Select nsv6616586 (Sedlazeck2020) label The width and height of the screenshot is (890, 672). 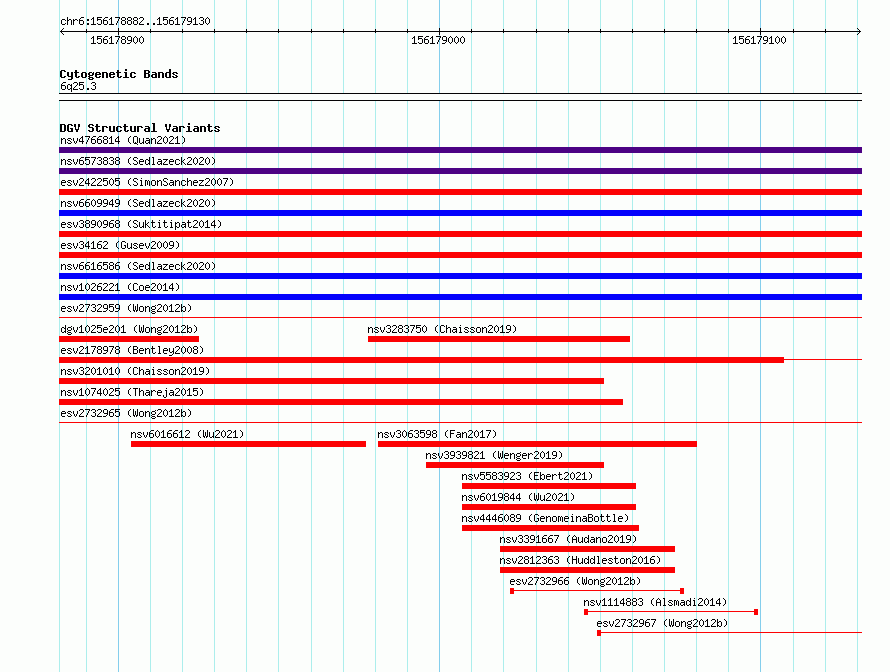(138, 266)
